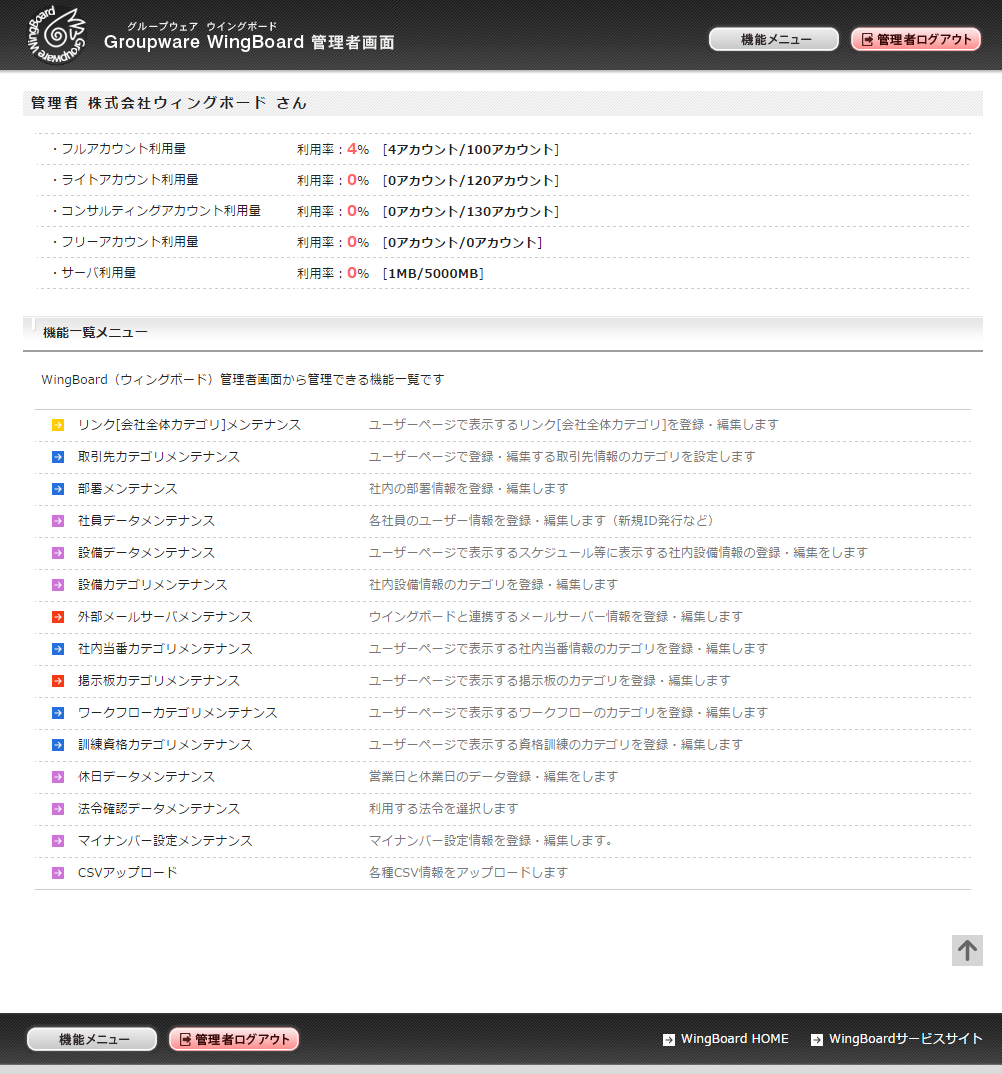1002x1074 pixels.
Task: Click the 営業日と休業日のデータ登録・編集をします description
Action: coord(493,777)
